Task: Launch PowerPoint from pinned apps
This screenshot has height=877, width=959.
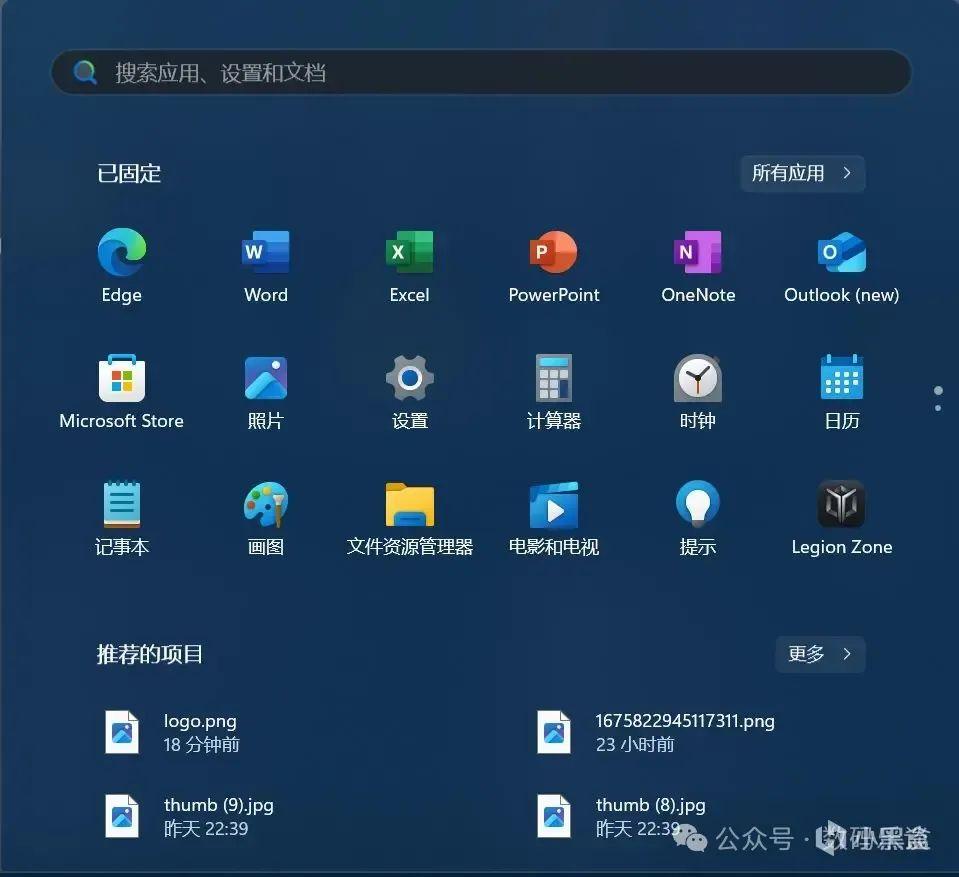Action: tap(554, 252)
